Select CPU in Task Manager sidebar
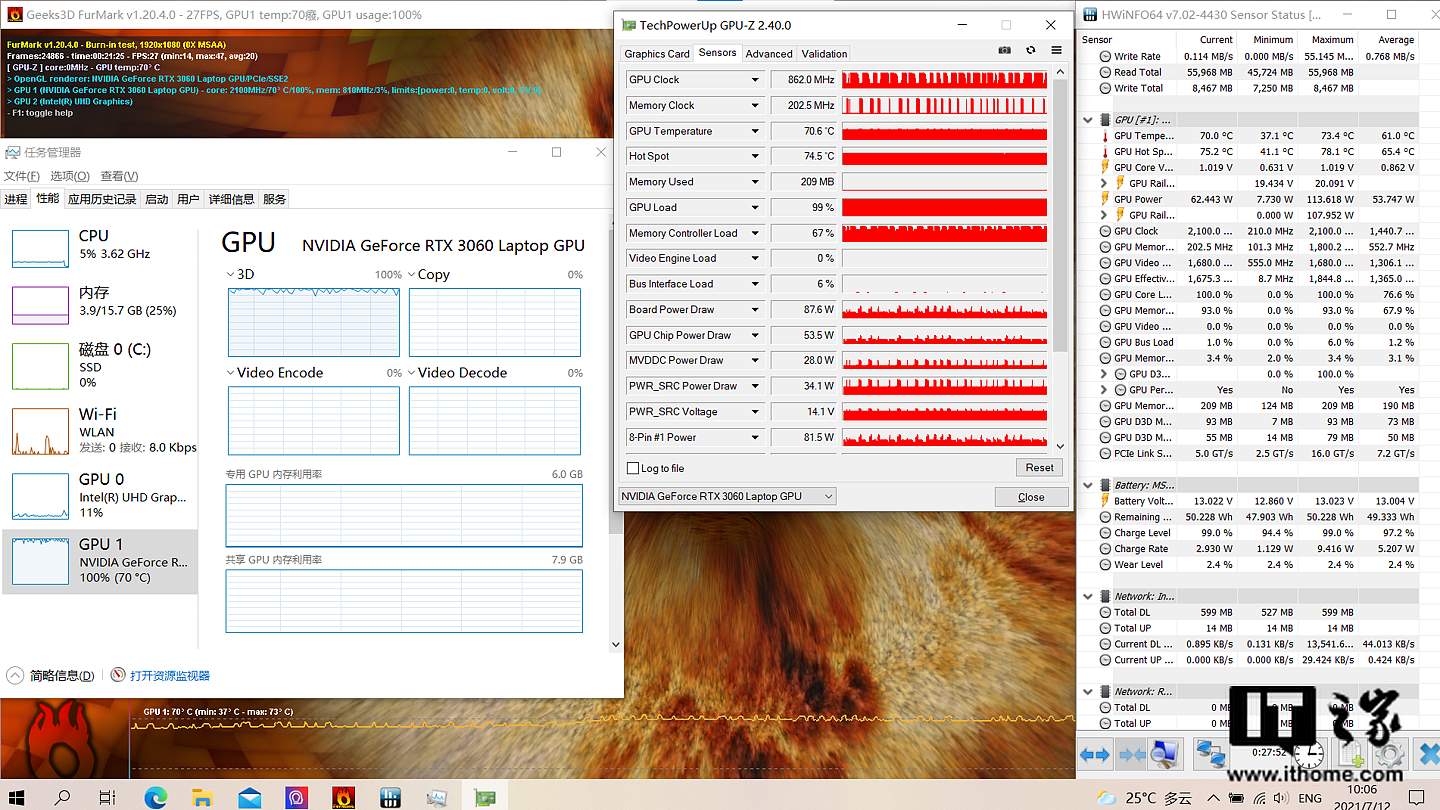The width and height of the screenshot is (1440, 810). click(100, 246)
